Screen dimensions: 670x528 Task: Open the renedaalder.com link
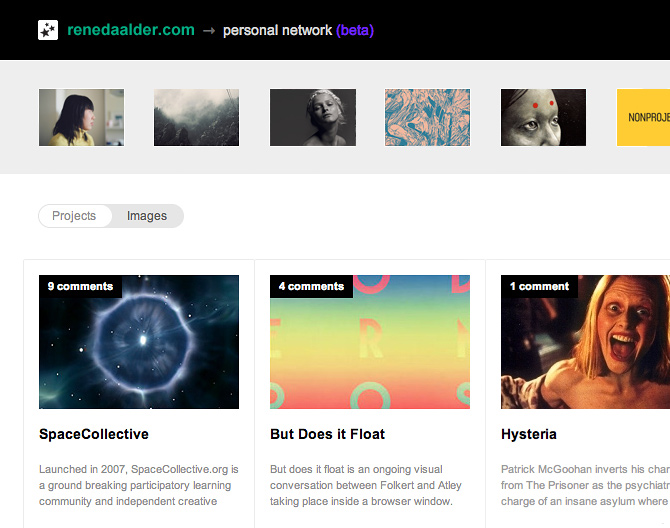coord(131,30)
